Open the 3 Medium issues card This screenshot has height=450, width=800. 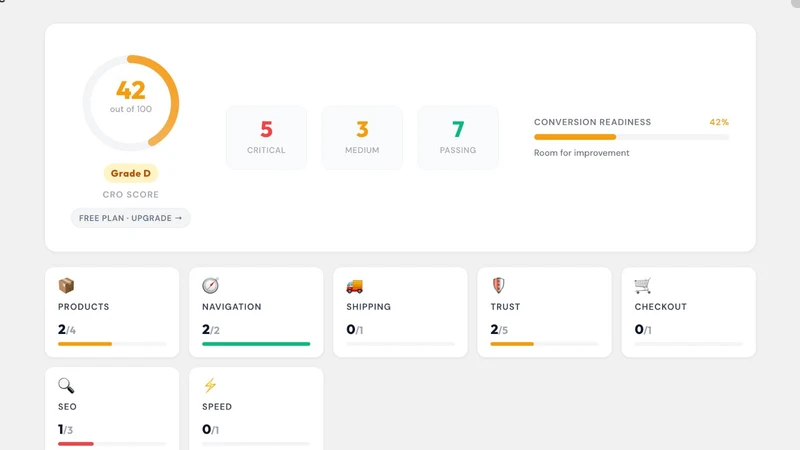[362, 137]
